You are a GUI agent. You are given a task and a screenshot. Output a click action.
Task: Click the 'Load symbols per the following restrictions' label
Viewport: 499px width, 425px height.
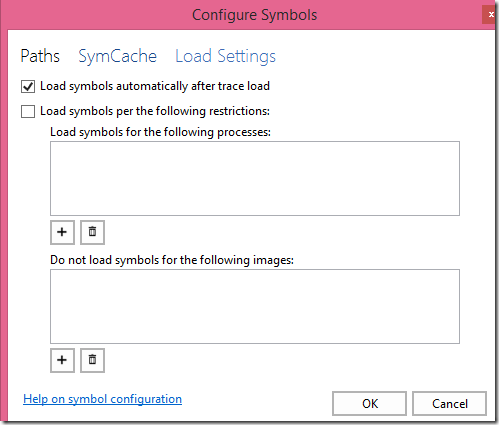[x=155, y=111]
